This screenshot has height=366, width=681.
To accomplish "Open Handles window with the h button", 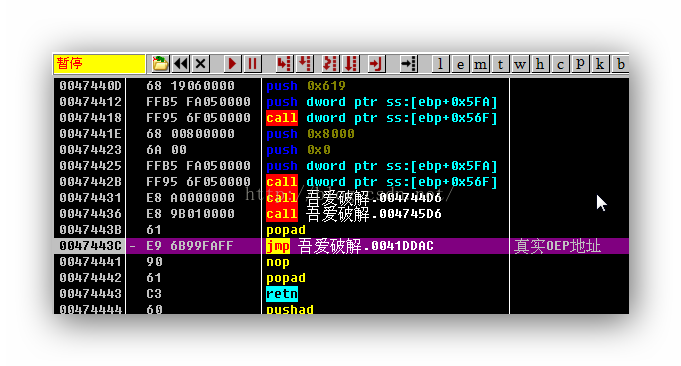I will pos(540,64).
